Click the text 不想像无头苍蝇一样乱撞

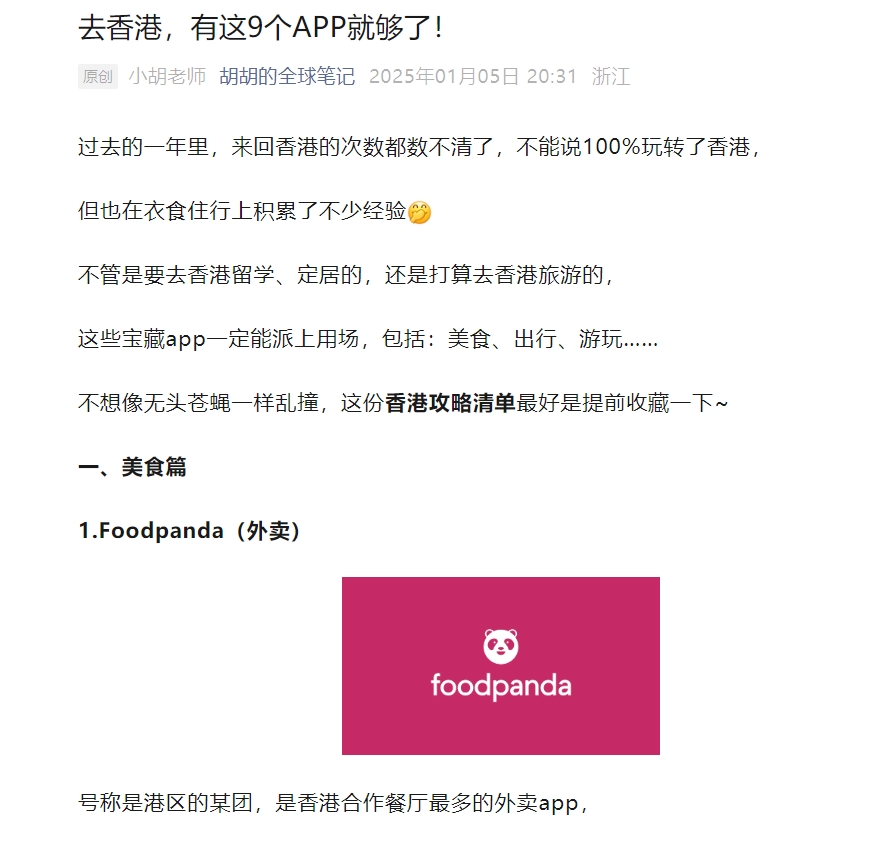pos(199,403)
